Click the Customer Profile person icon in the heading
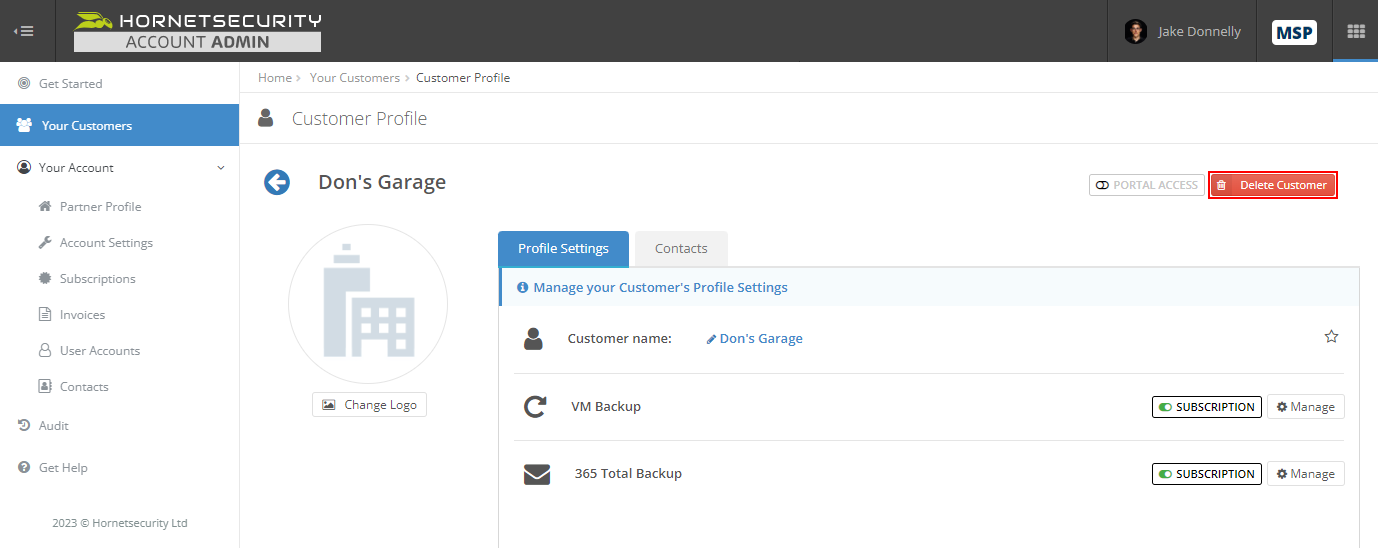The image size is (1378, 548). 266,118
